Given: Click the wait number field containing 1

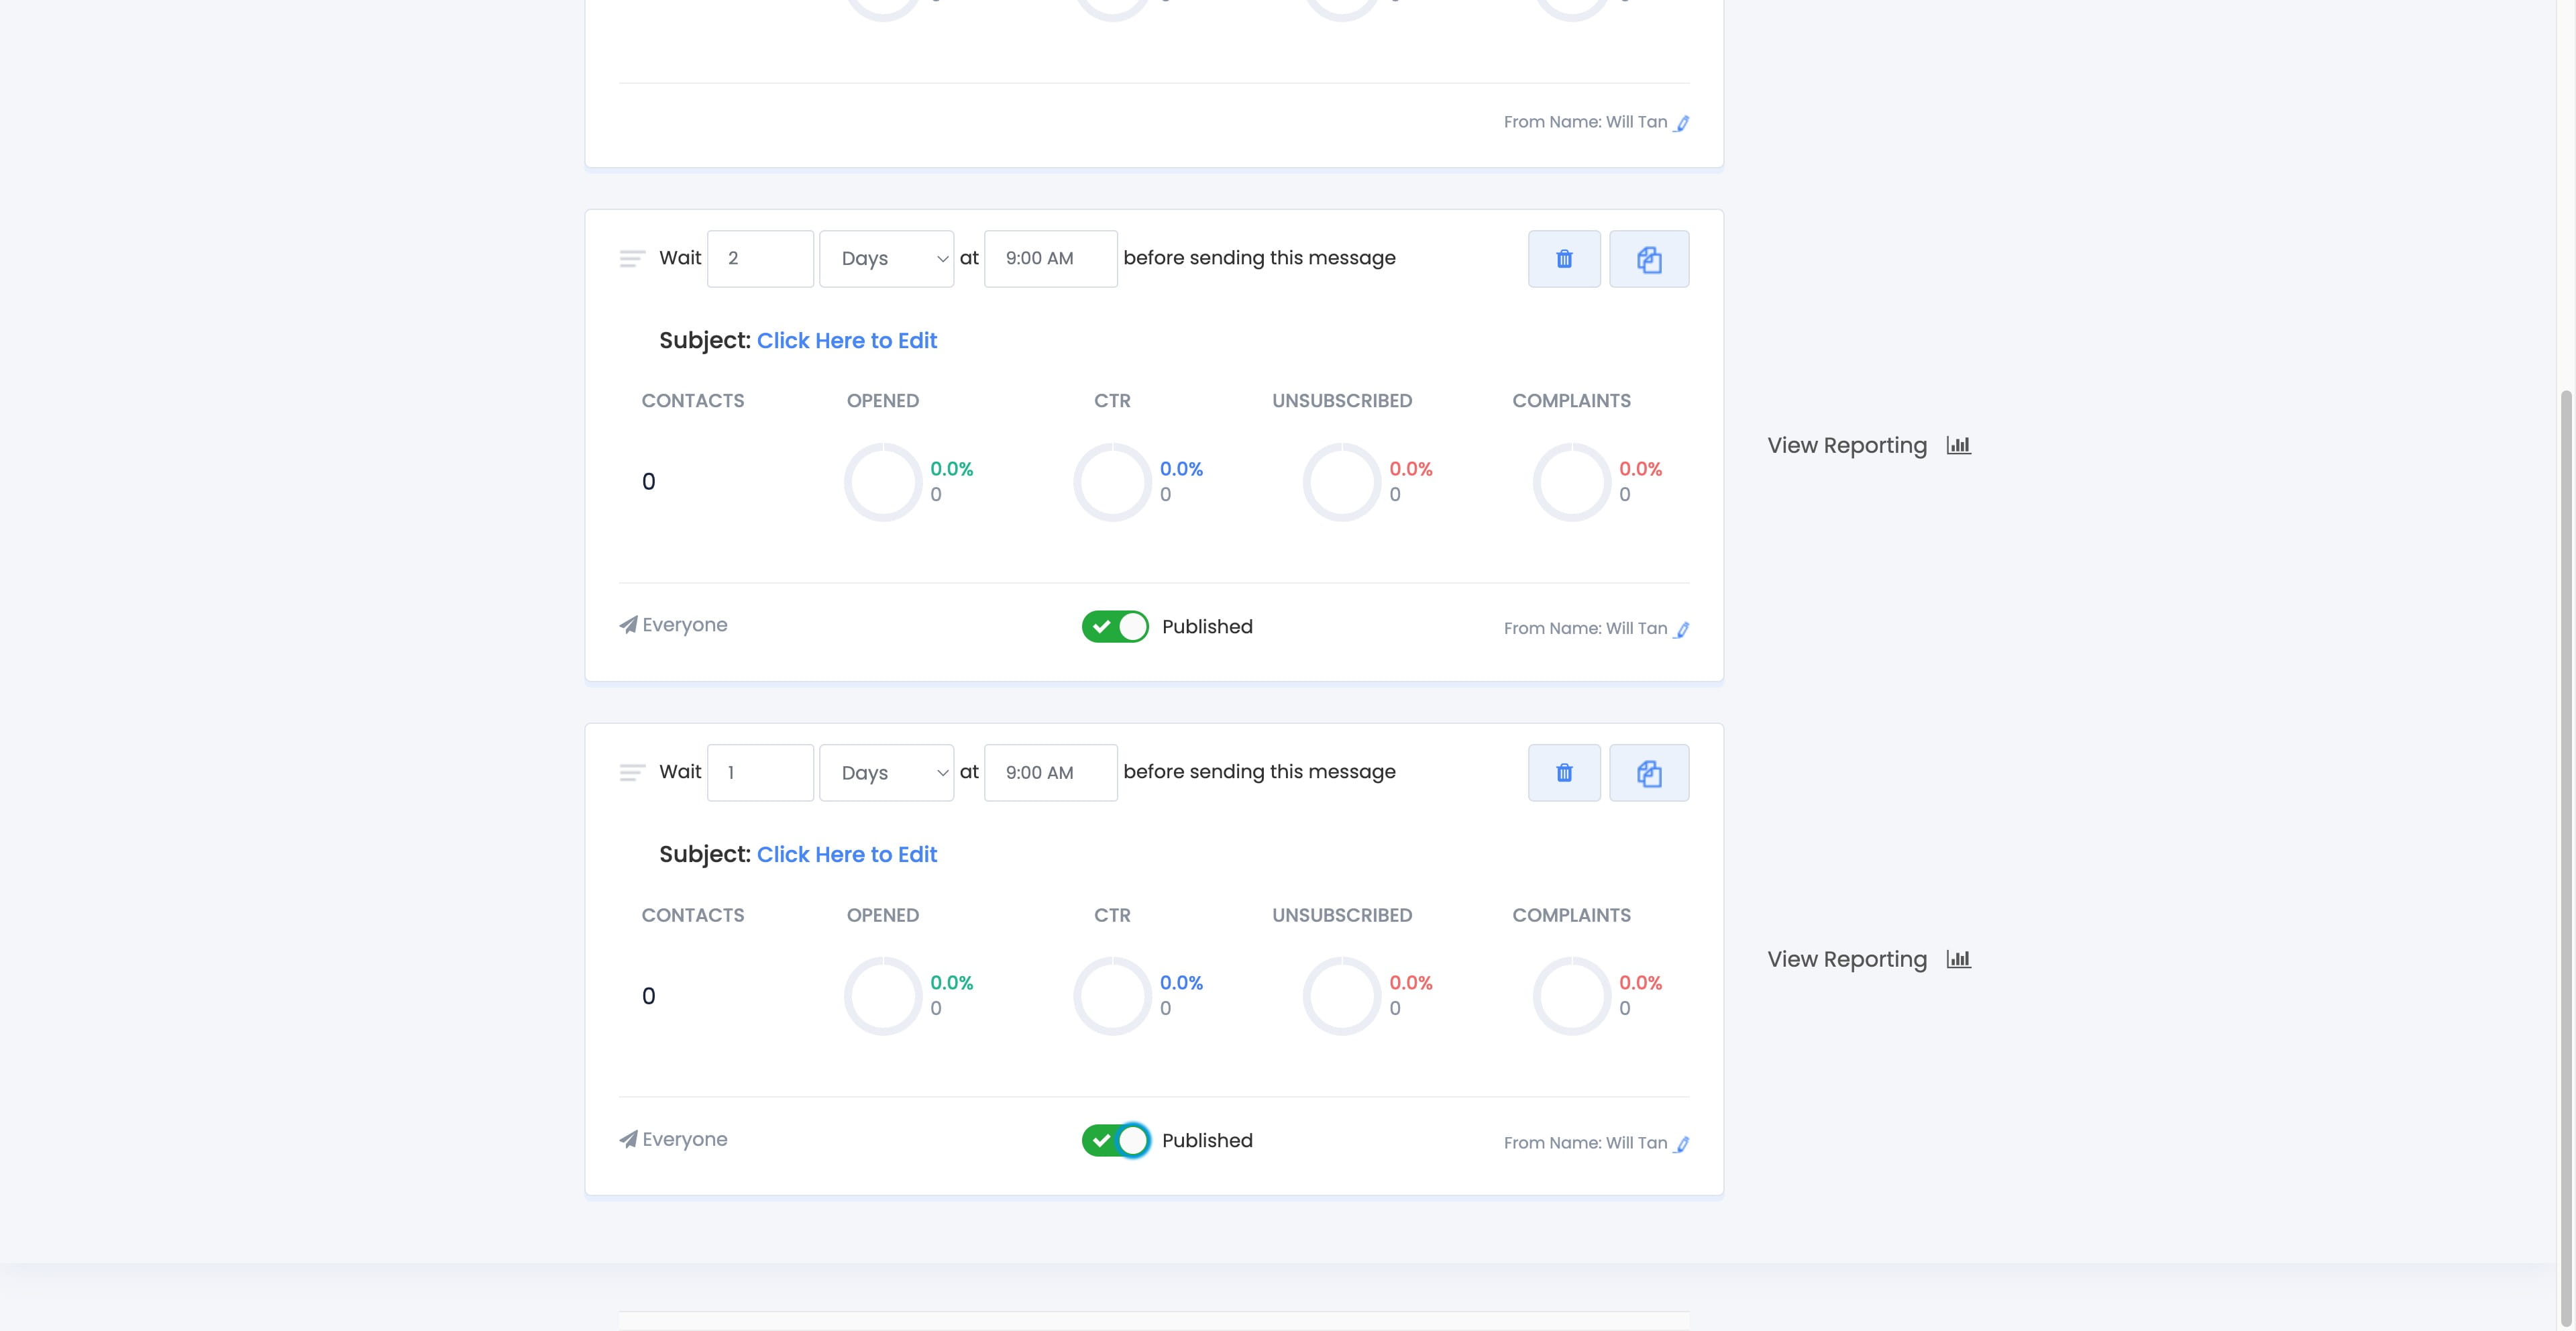Looking at the screenshot, I should 760,773.
